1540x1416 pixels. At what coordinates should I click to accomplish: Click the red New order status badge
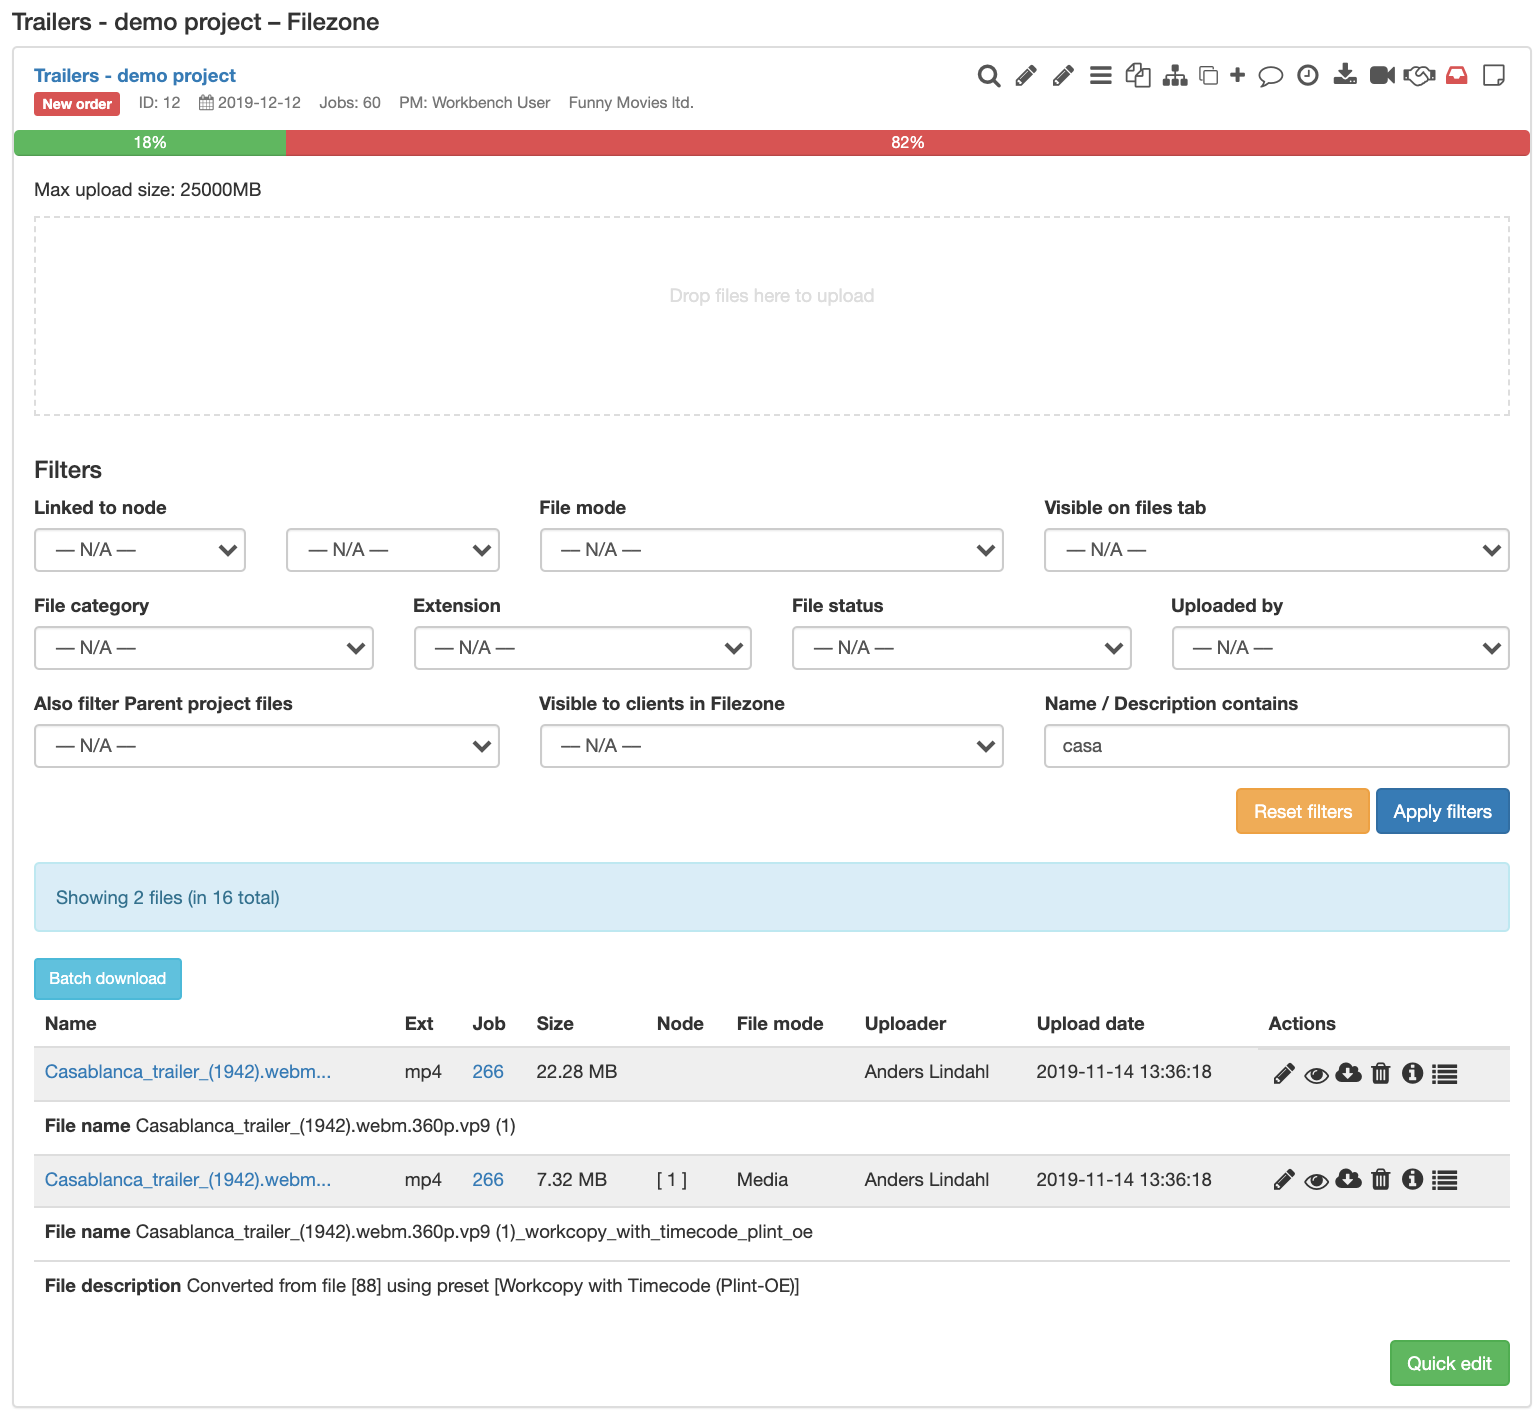pyautogui.click(x=77, y=104)
